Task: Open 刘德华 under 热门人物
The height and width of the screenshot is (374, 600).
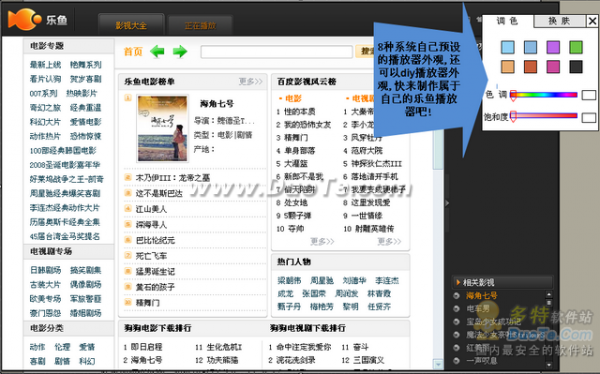Action: [x=354, y=281]
